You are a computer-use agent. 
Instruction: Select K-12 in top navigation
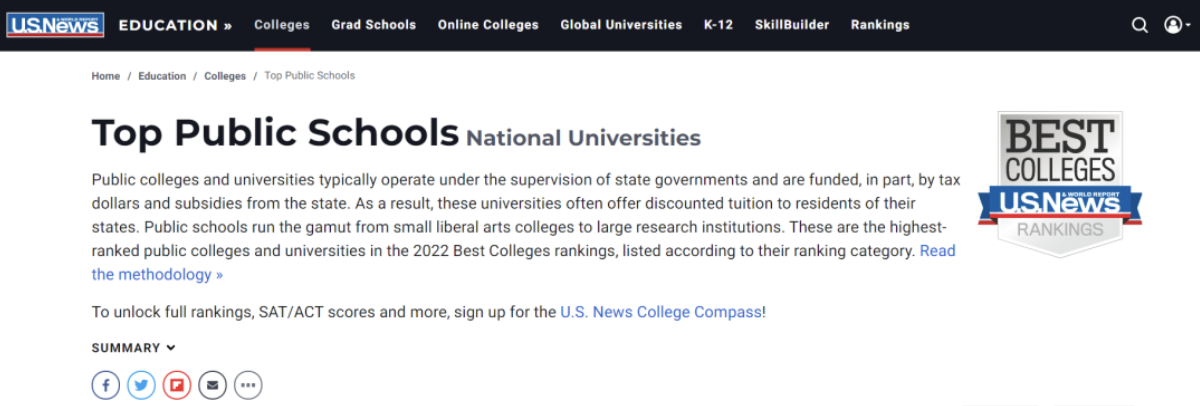[x=718, y=25]
